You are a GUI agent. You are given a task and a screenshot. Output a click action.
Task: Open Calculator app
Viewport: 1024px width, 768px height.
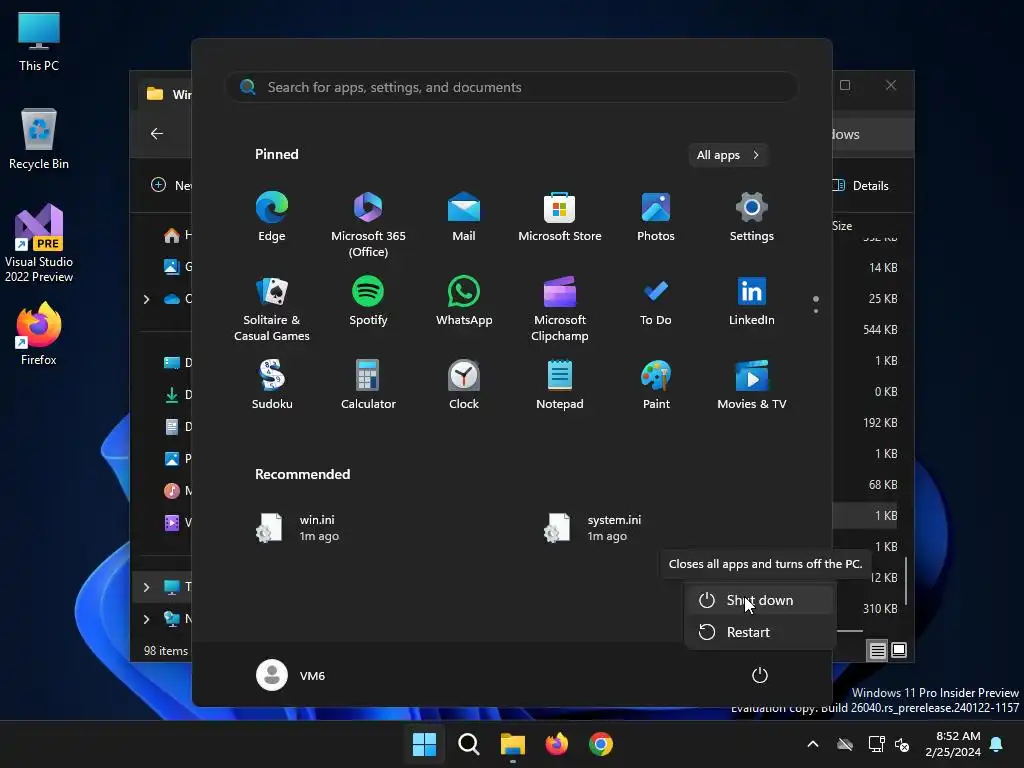click(x=368, y=385)
